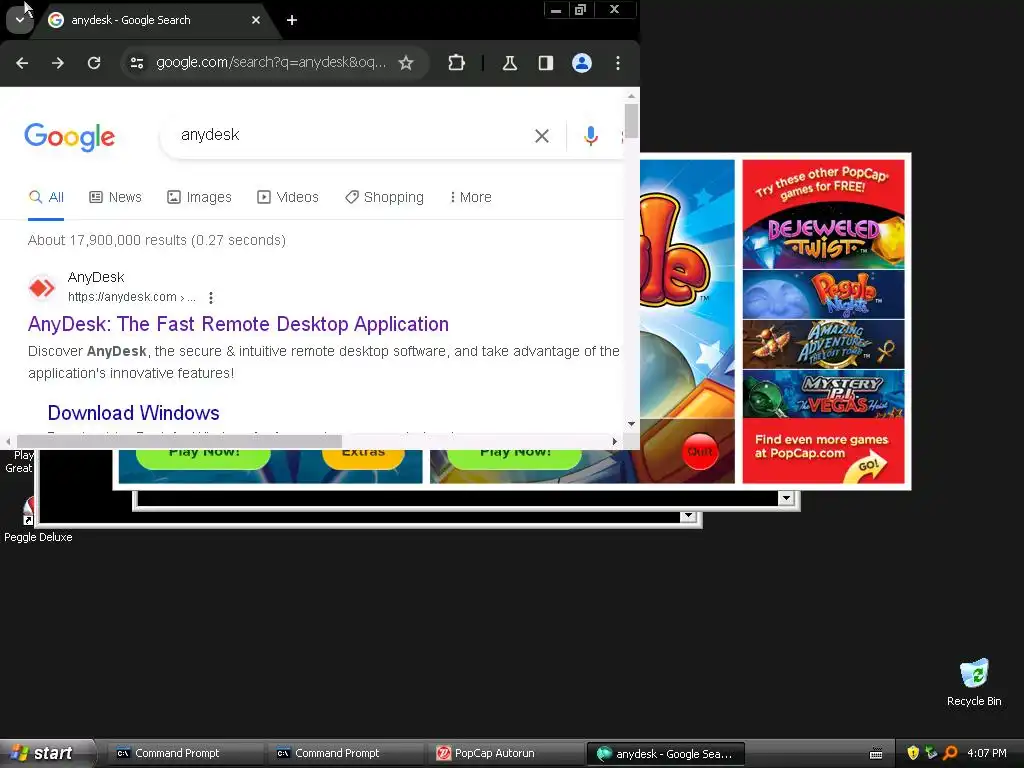Expand the More search filters menu

(470, 197)
